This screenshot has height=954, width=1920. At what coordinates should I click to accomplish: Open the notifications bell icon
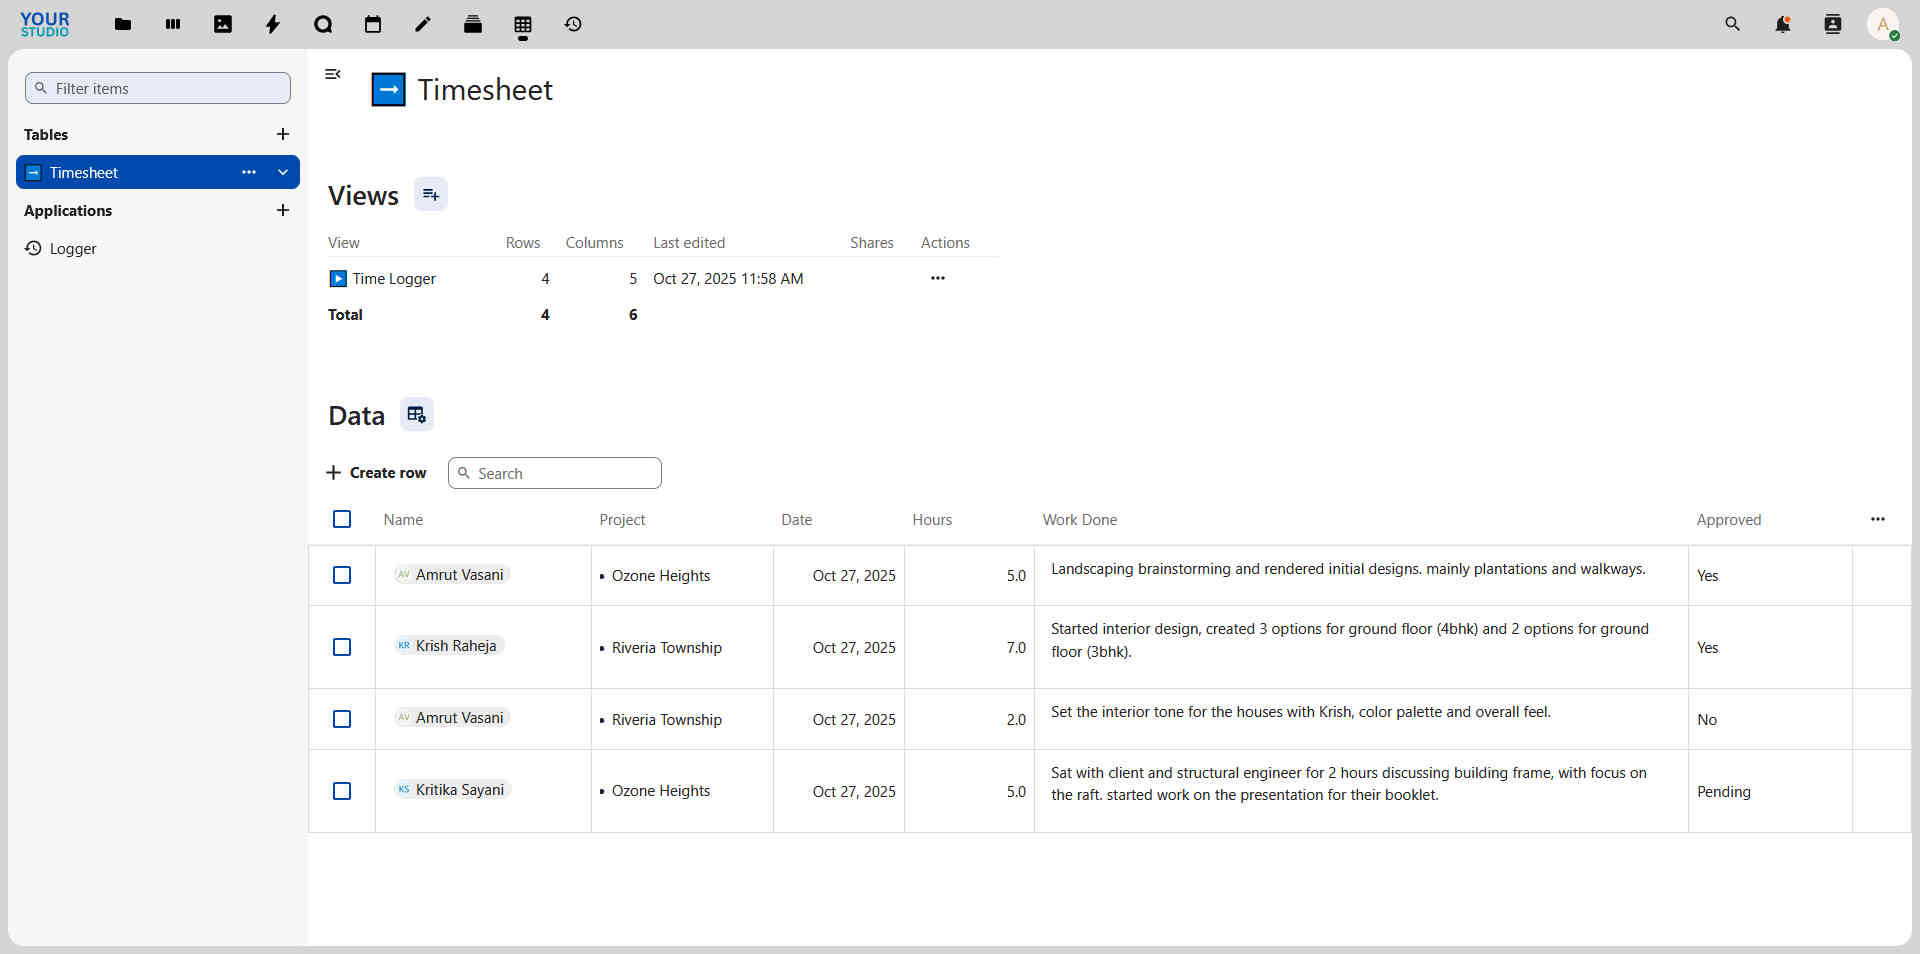[x=1783, y=24]
